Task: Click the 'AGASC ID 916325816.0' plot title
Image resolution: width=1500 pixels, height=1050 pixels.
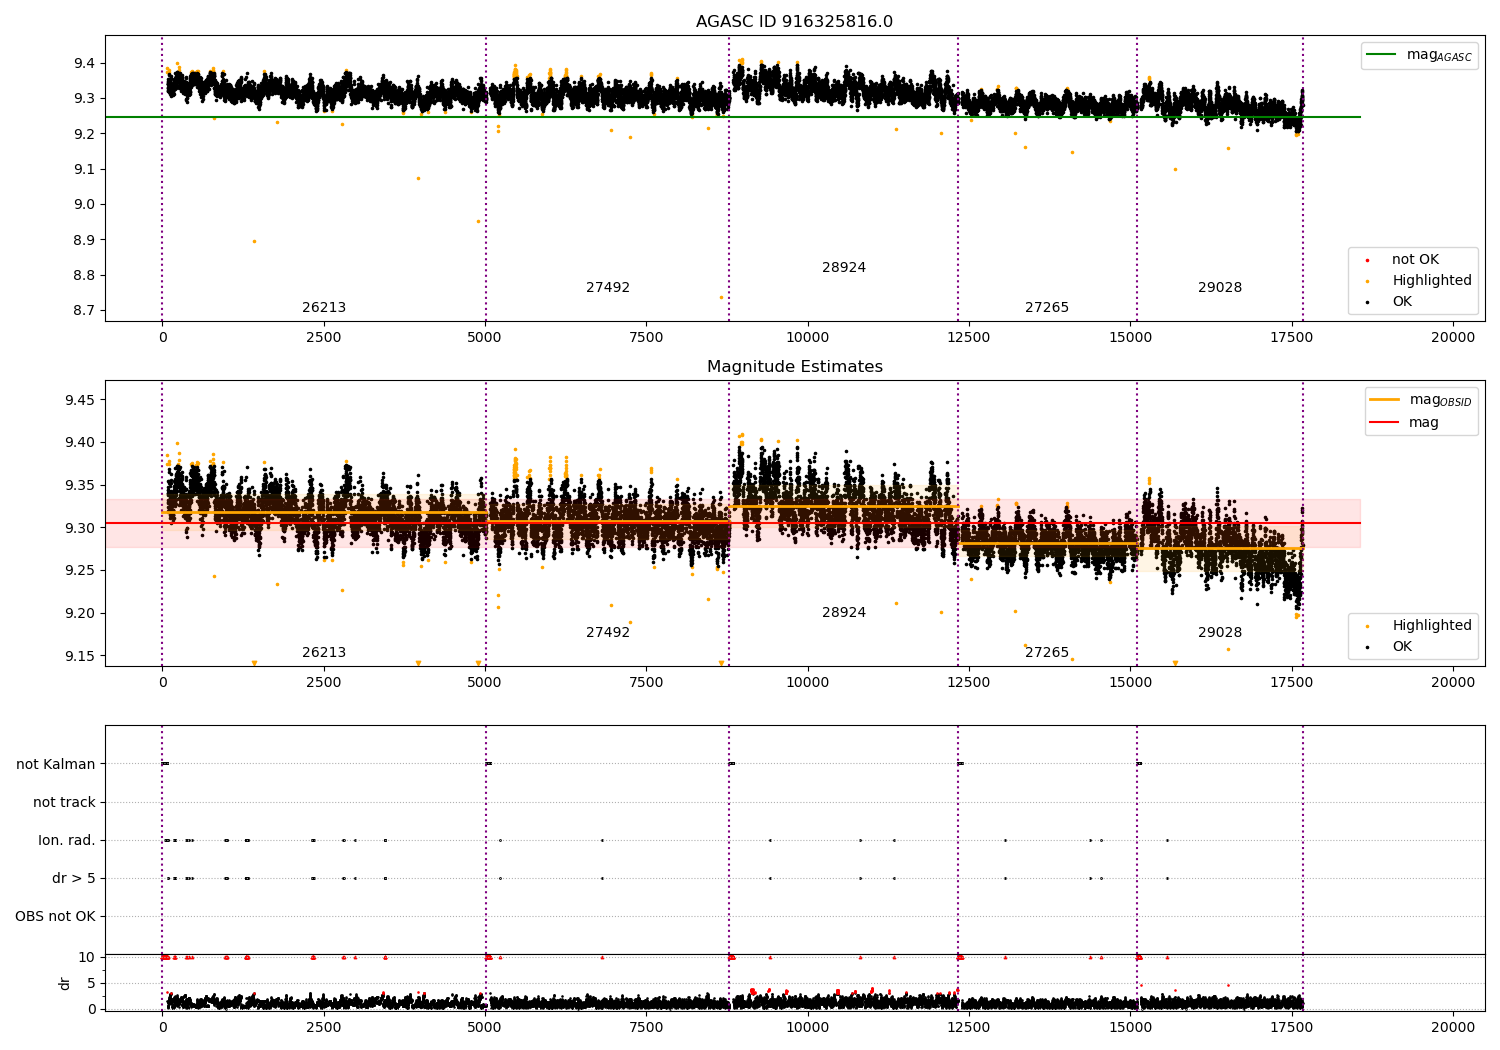Action: 794,22
